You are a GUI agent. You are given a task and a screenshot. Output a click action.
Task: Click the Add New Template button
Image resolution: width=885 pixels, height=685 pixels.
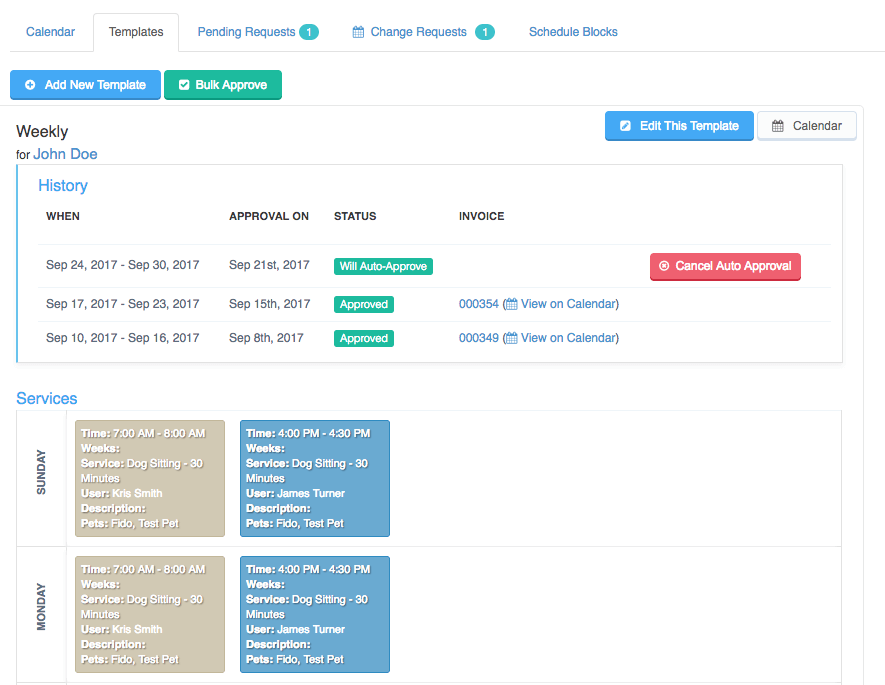pos(85,85)
